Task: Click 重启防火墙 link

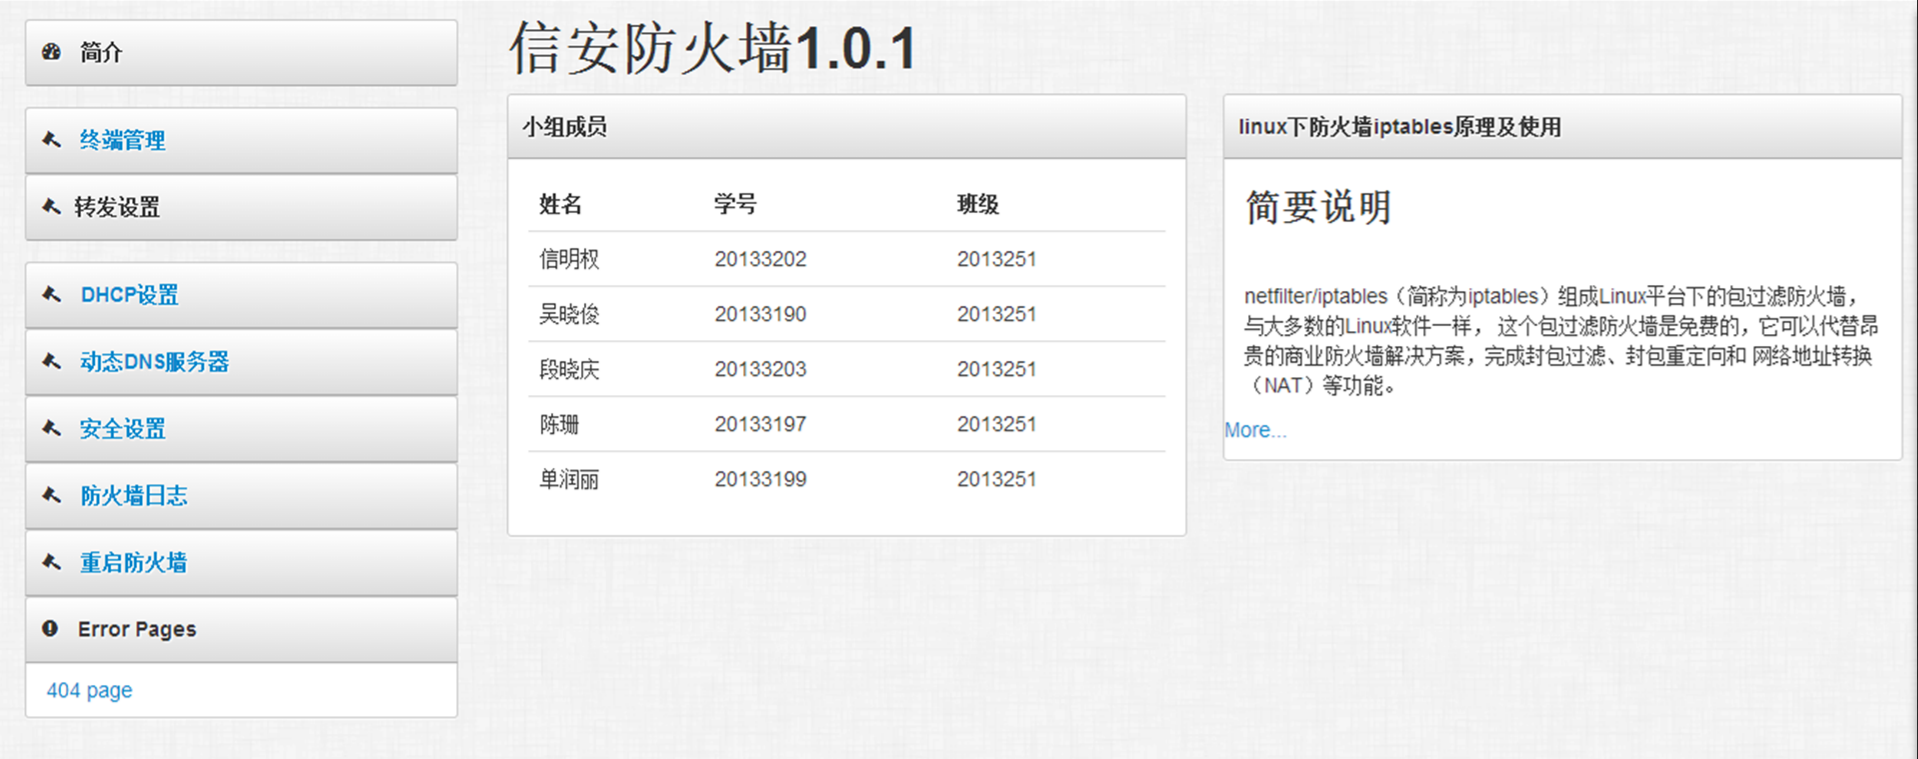Action: (133, 562)
